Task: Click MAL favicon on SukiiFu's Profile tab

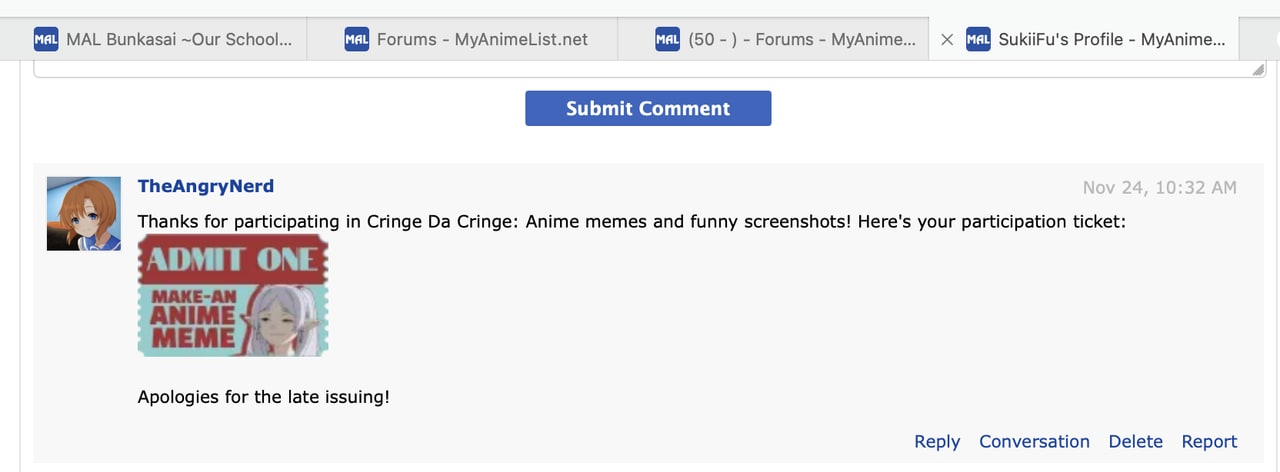Action: (x=979, y=40)
